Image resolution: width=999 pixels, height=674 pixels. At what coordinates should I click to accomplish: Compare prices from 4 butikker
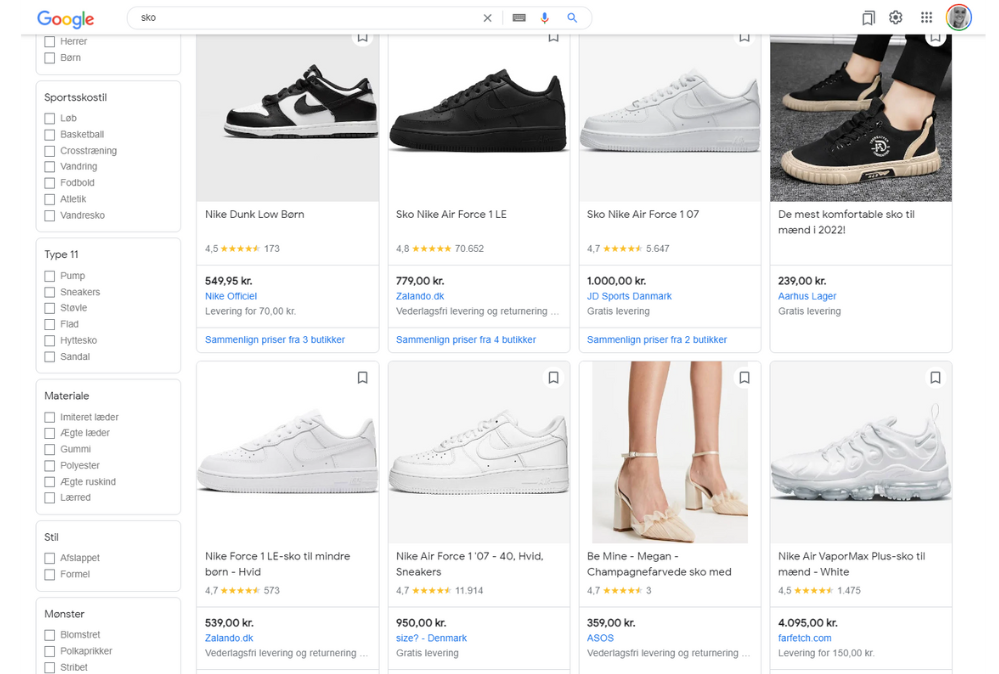(466, 340)
